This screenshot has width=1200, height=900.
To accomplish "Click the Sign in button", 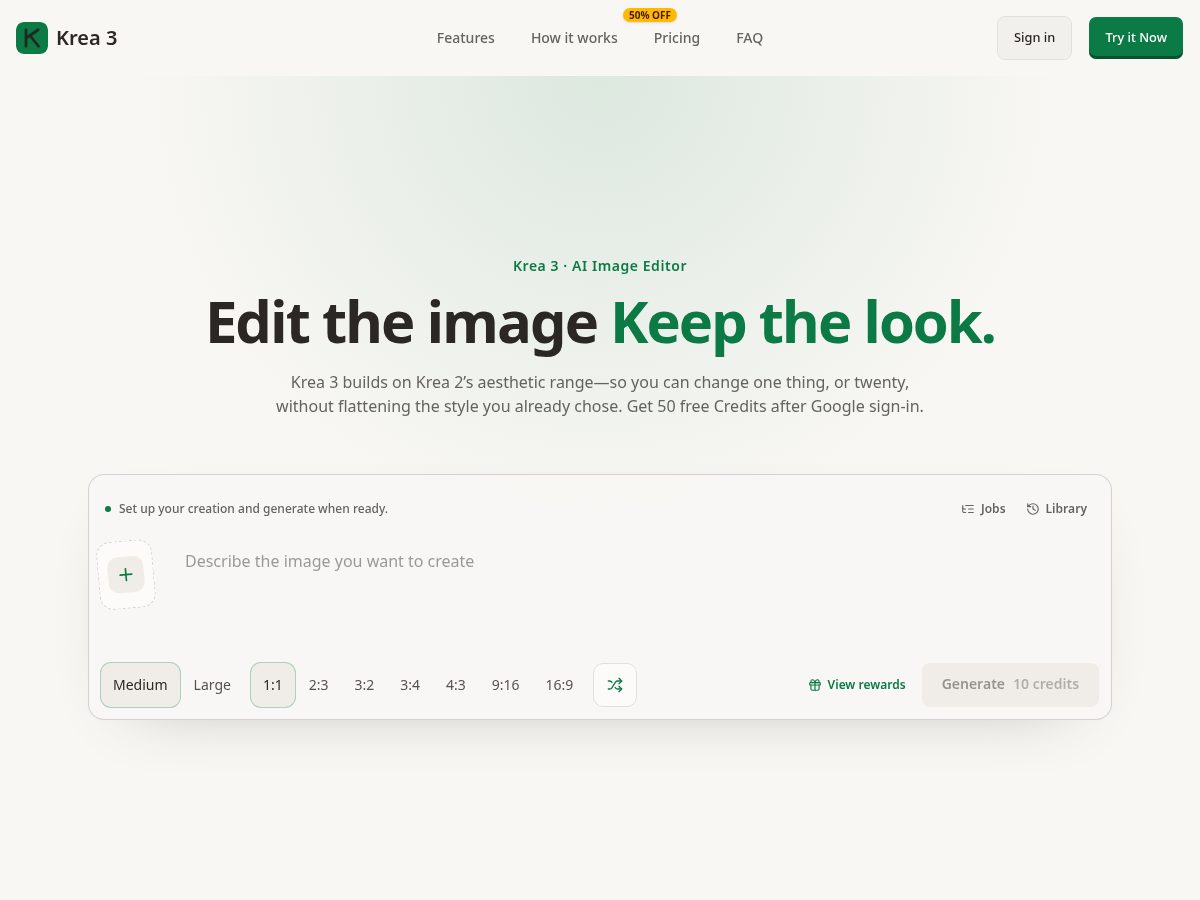I will click(x=1034, y=38).
